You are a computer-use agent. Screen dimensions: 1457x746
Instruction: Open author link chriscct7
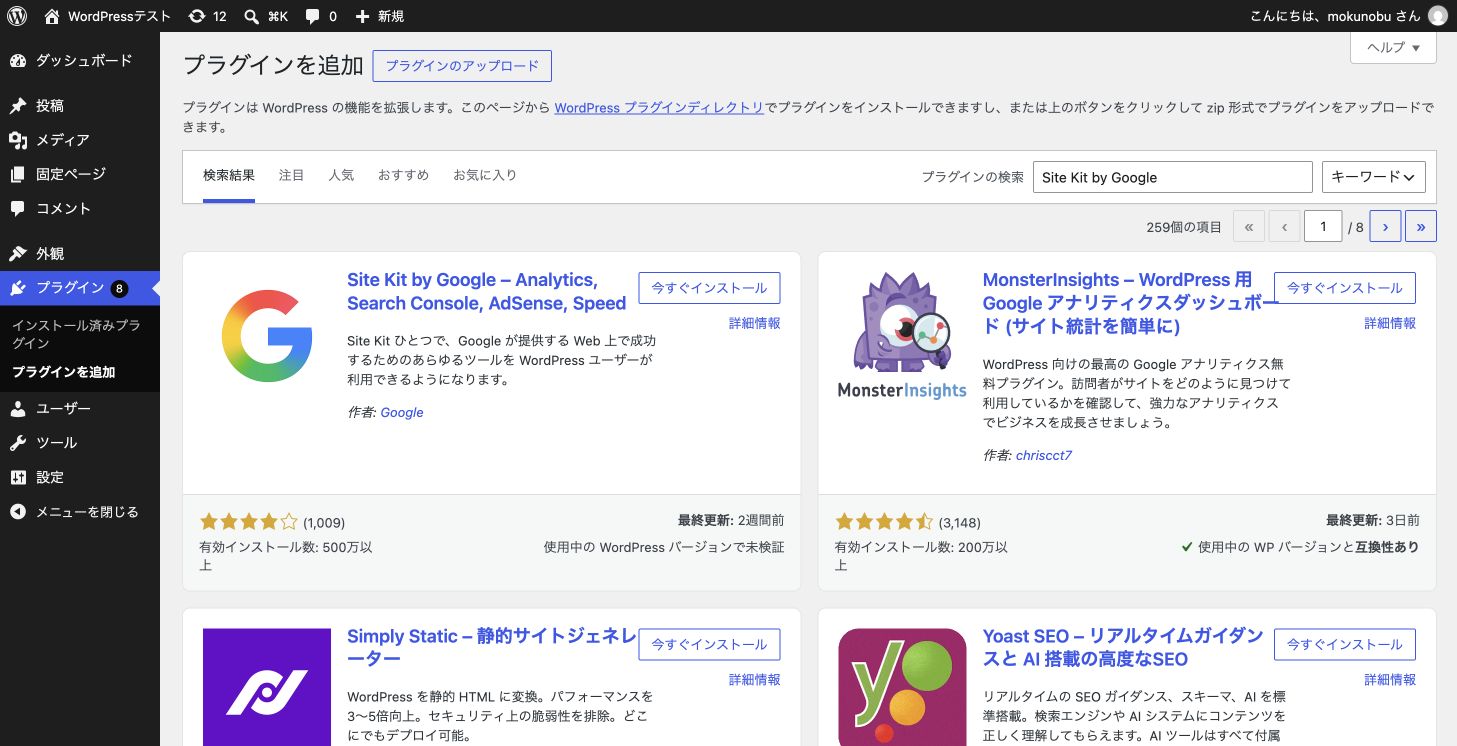pyautogui.click(x=1044, y=455)
